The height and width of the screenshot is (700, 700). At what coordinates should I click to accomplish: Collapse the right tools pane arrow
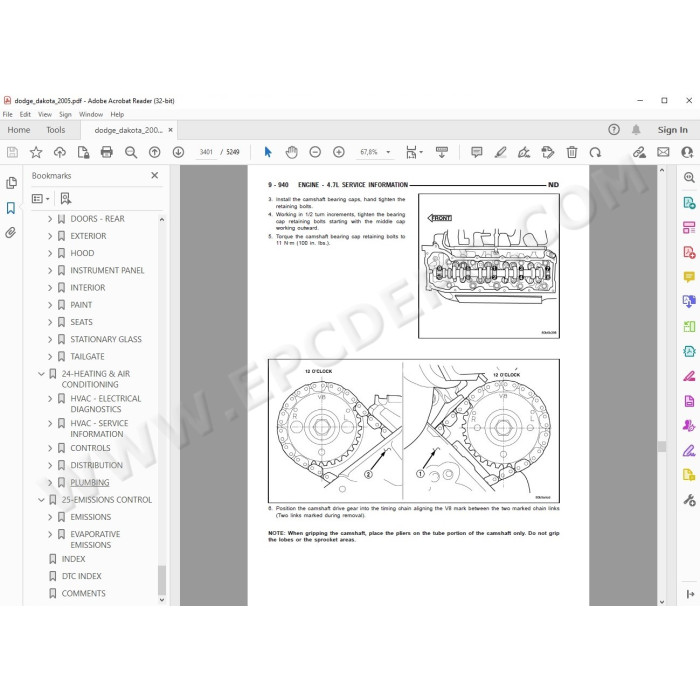pyautogui.click(x=690, y=594)
